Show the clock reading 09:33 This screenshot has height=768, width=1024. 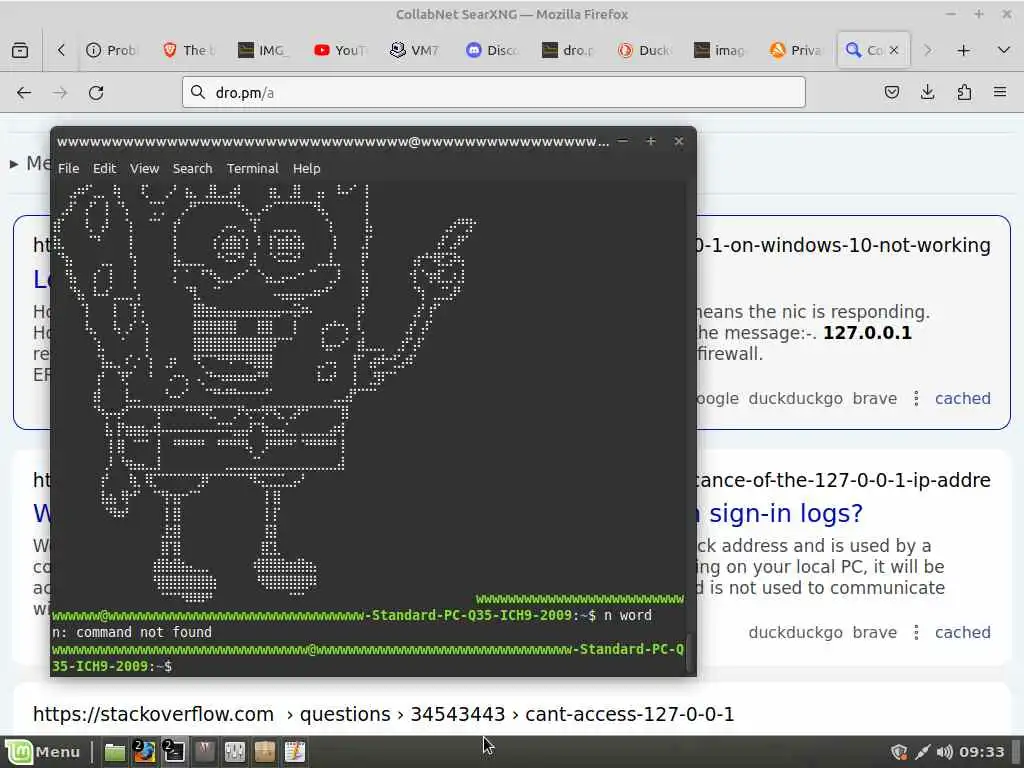(x=982, y=752)
